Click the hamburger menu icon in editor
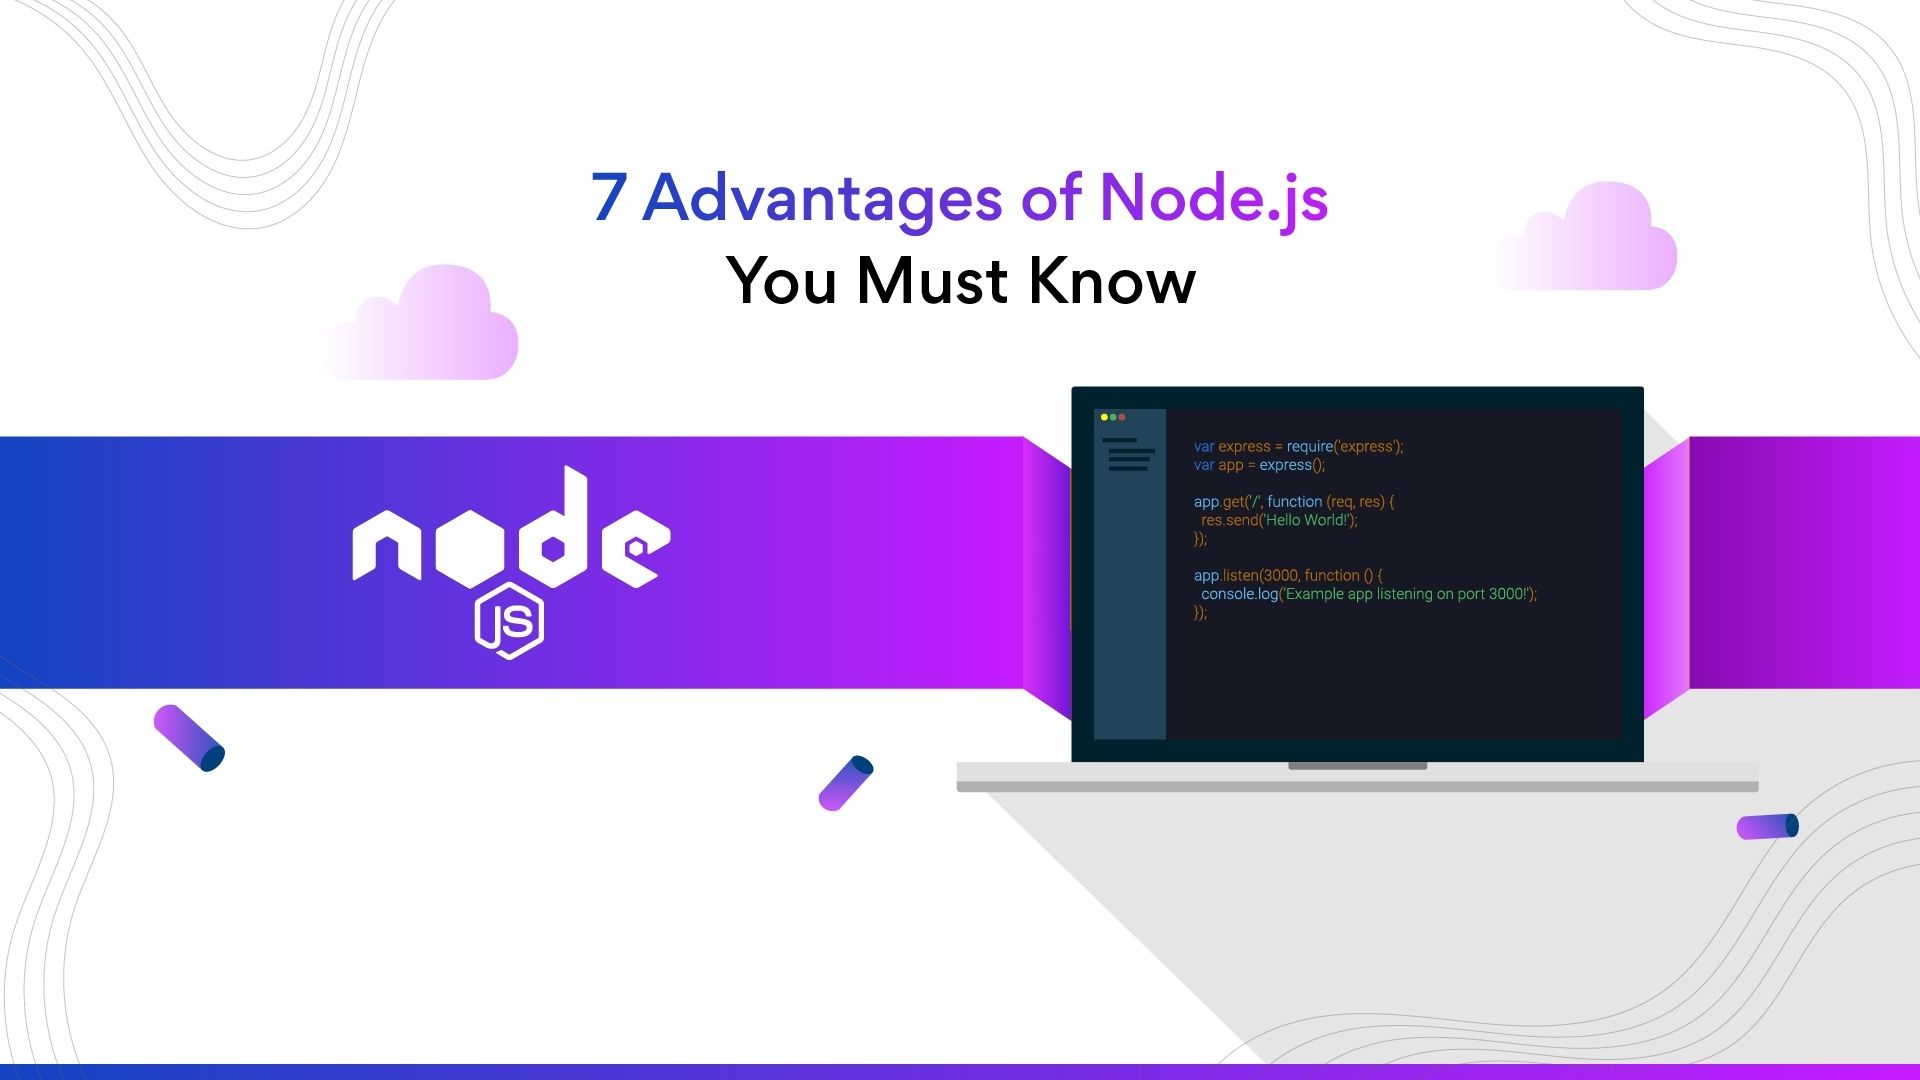Image resolution: width=1920 pixels, height=1080 pixels. tap(1127, 458)
